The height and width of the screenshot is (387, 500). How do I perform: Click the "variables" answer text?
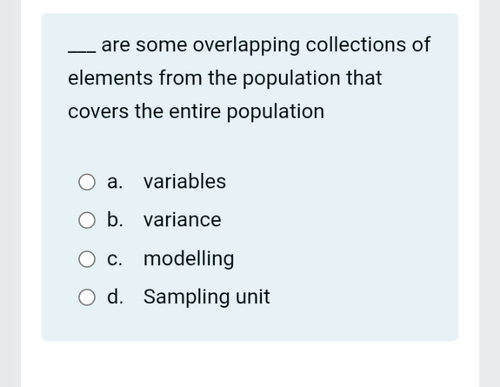click(x=185, y=182)
